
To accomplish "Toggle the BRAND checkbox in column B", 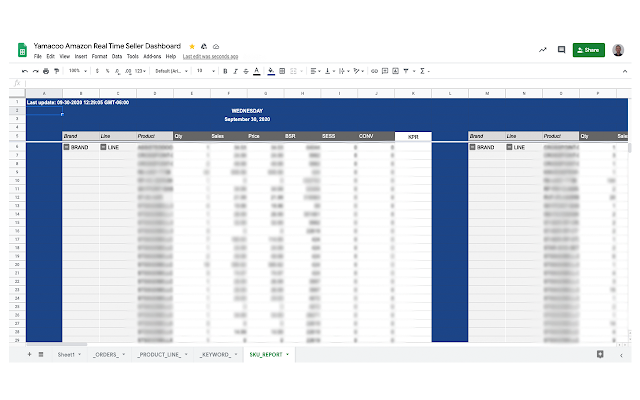I will click(x=67, y=147).
